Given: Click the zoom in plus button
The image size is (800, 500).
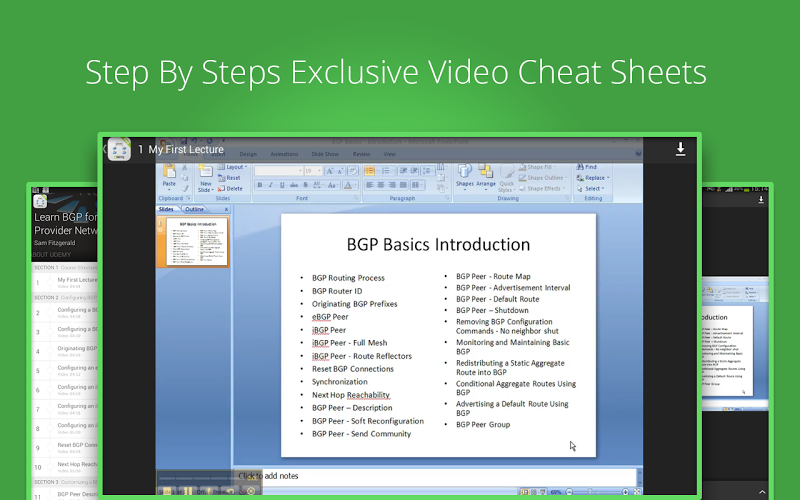Looking at the screenshot, I should (625, 492).
